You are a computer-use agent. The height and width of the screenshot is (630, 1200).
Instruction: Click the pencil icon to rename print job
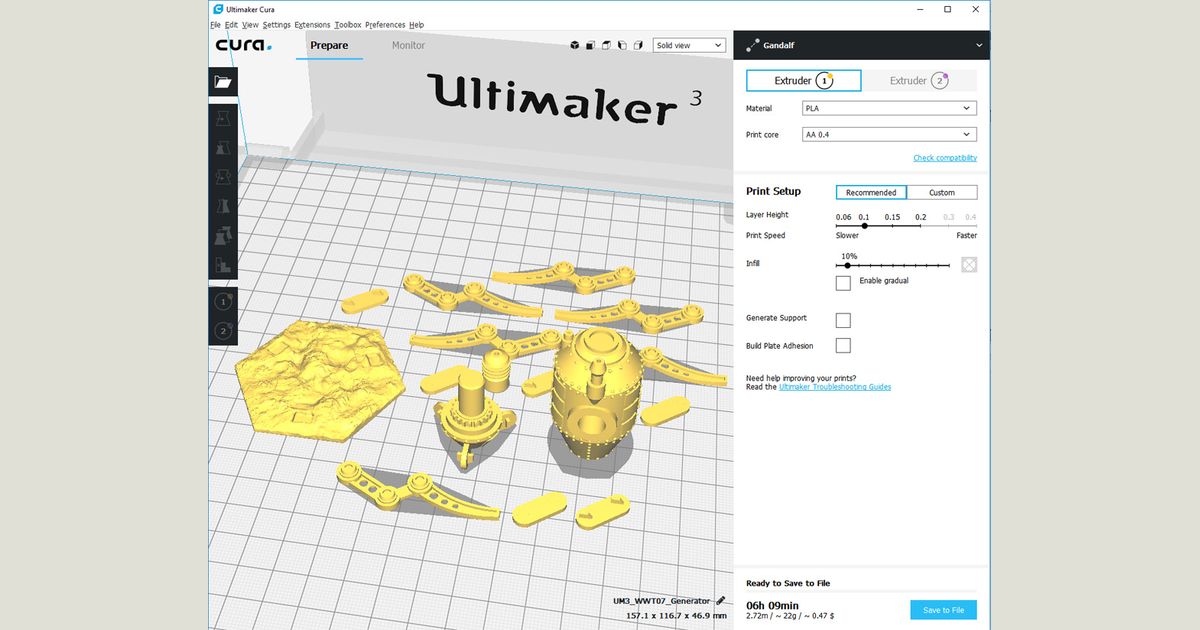(x=721, y=600)
